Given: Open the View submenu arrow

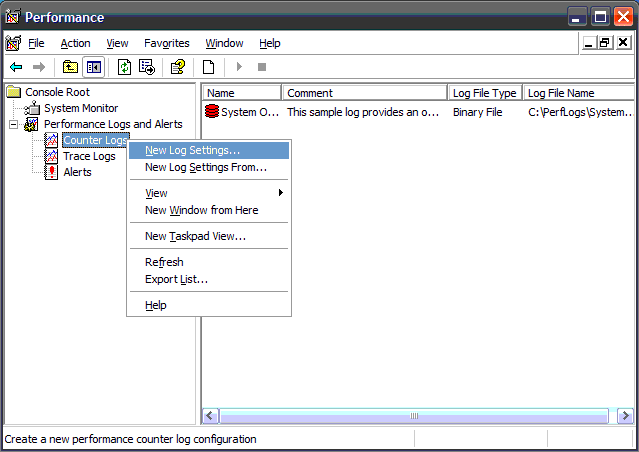Looking at the screenshot, I should (x=280, y=193).
